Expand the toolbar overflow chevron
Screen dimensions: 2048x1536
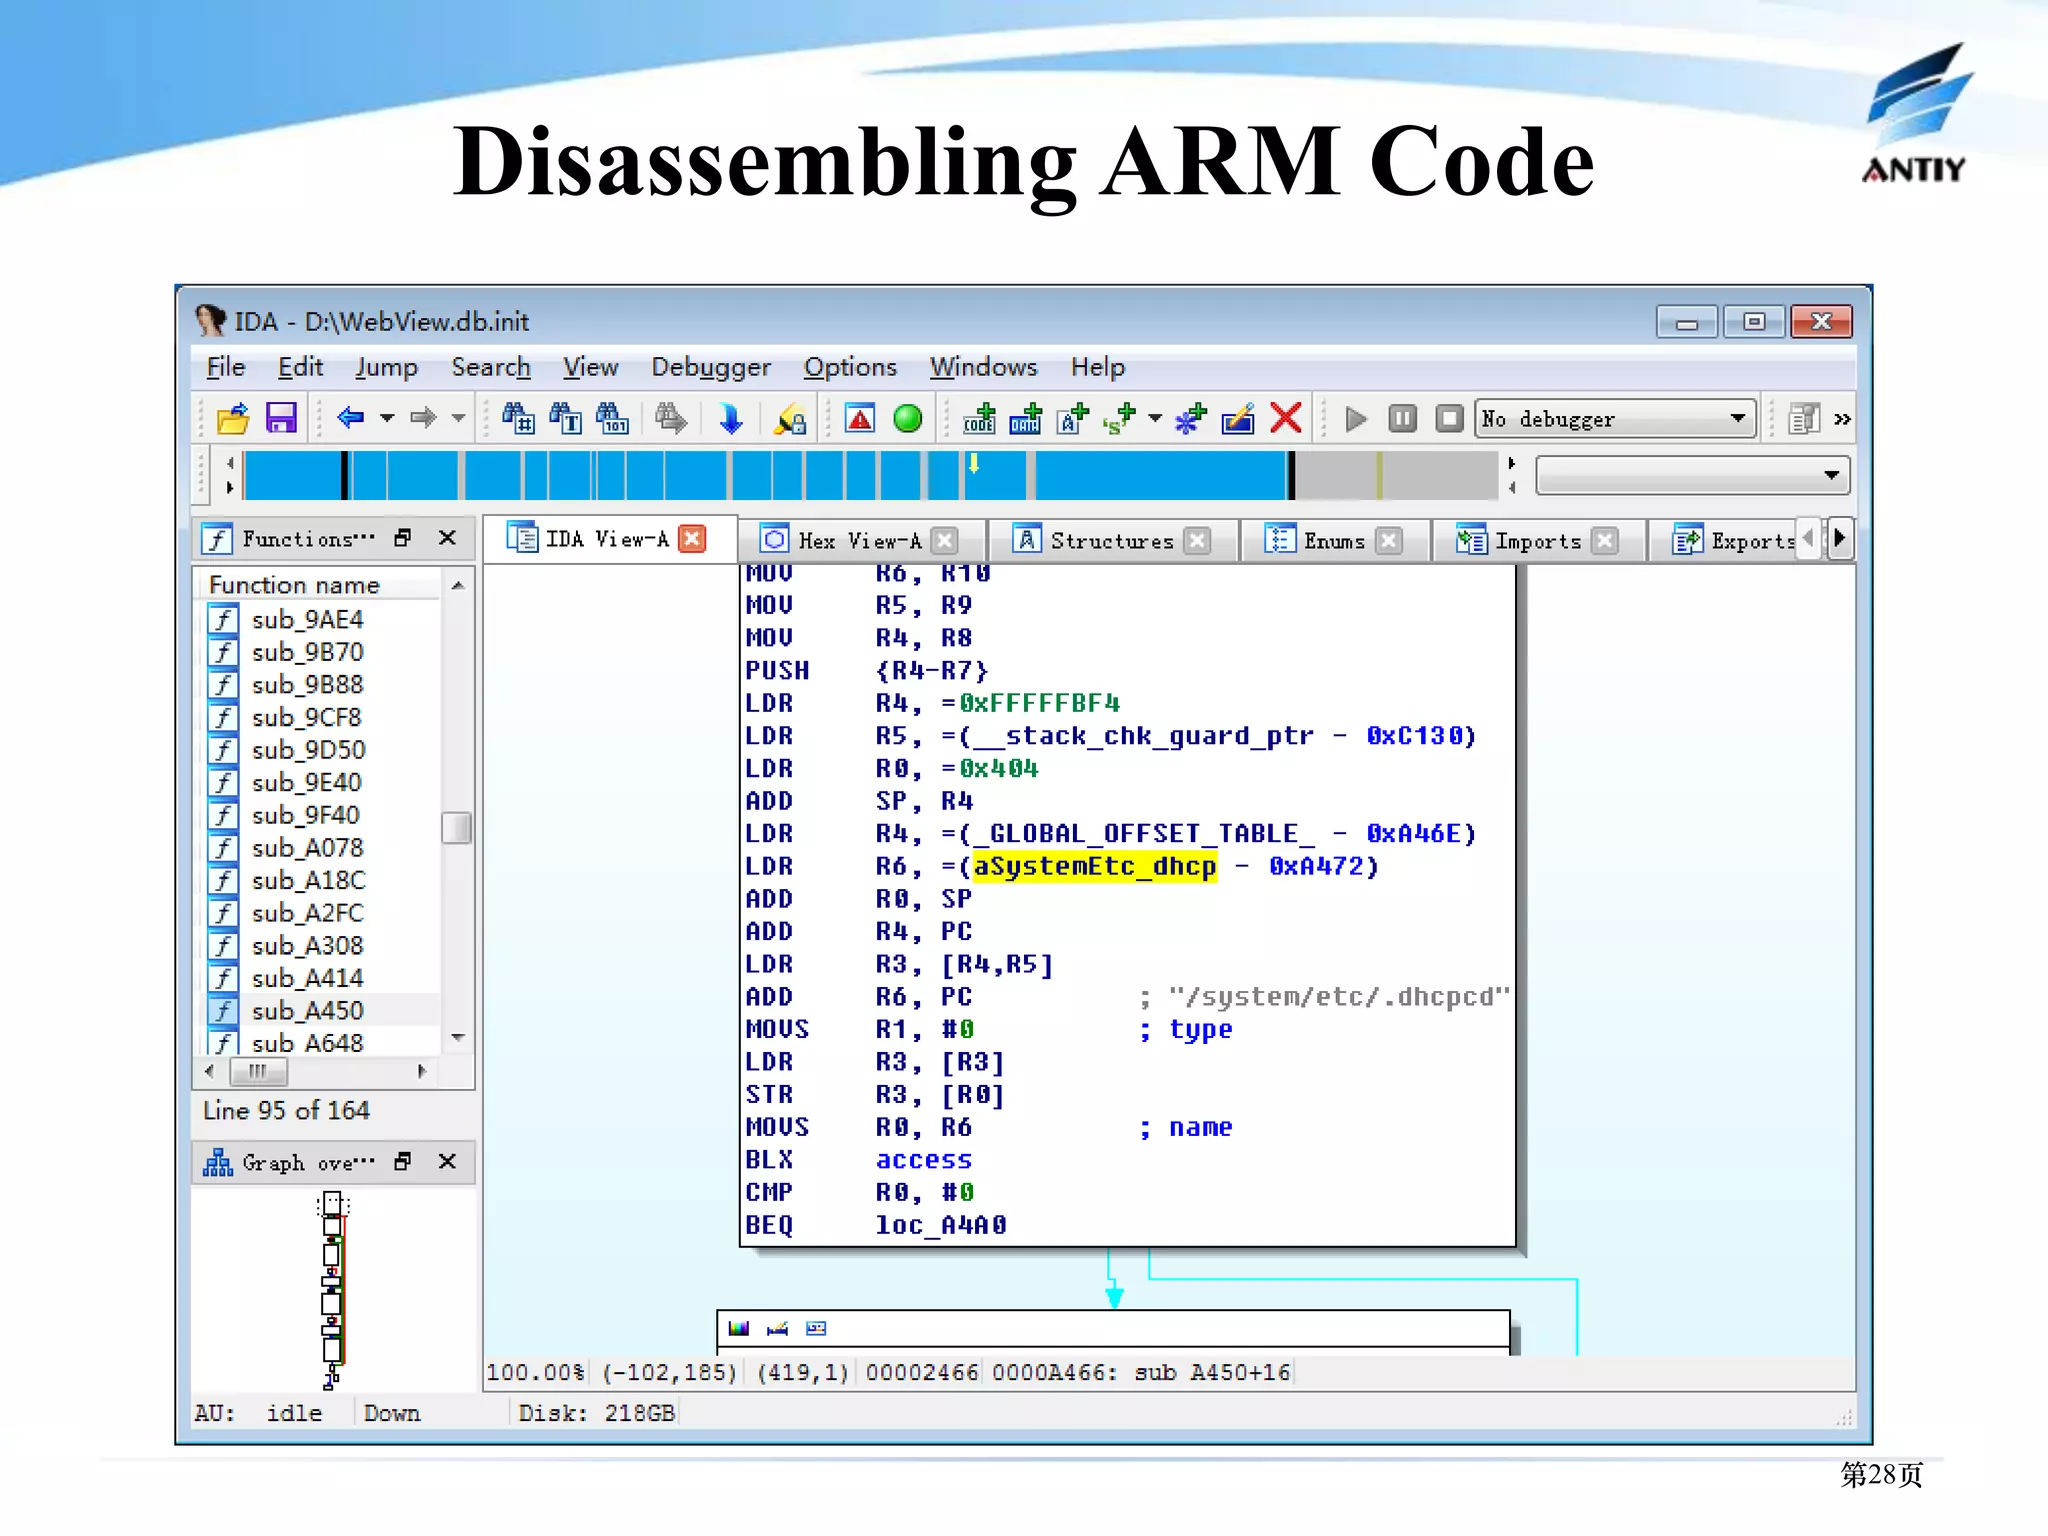(x=1842, y=419)
